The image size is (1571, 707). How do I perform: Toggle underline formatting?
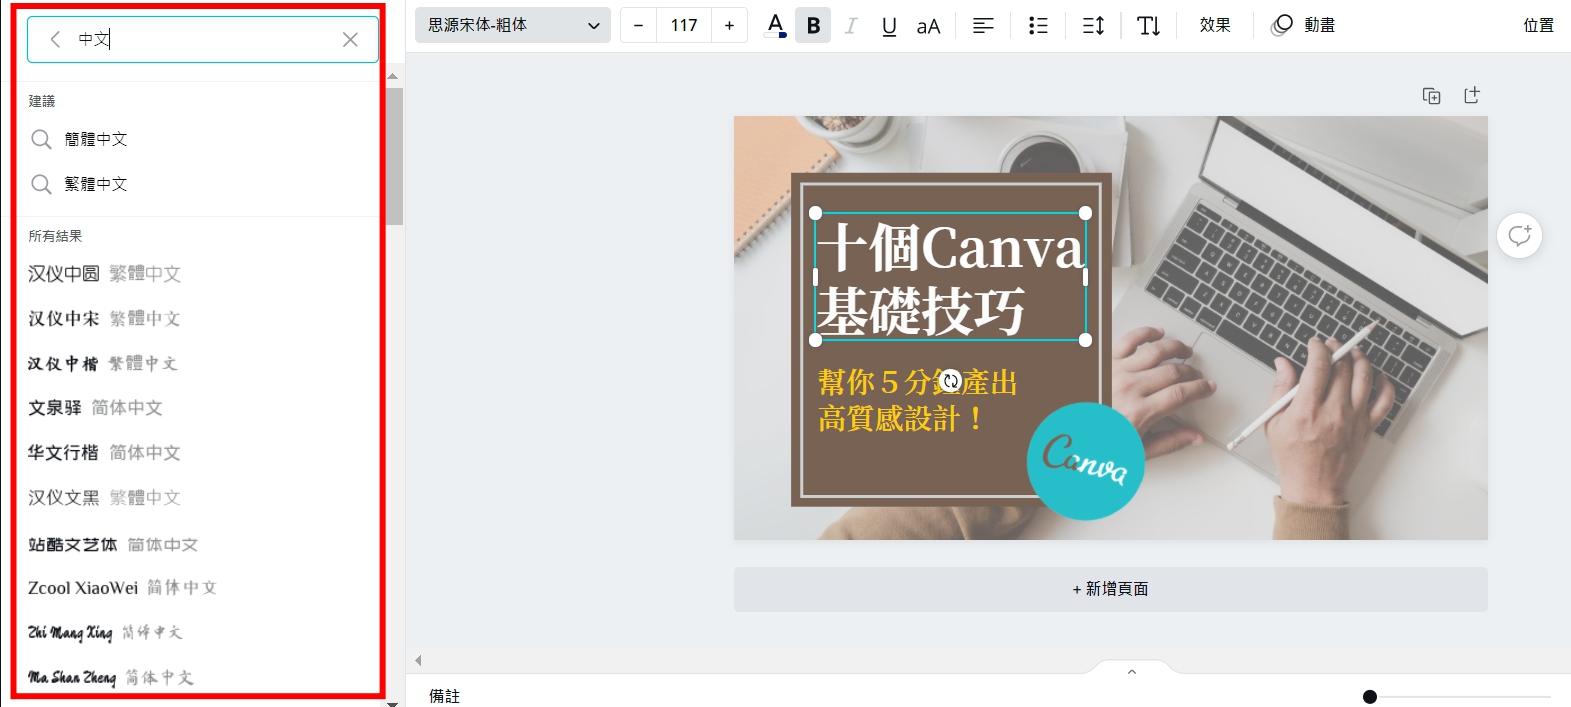(889, 25)
